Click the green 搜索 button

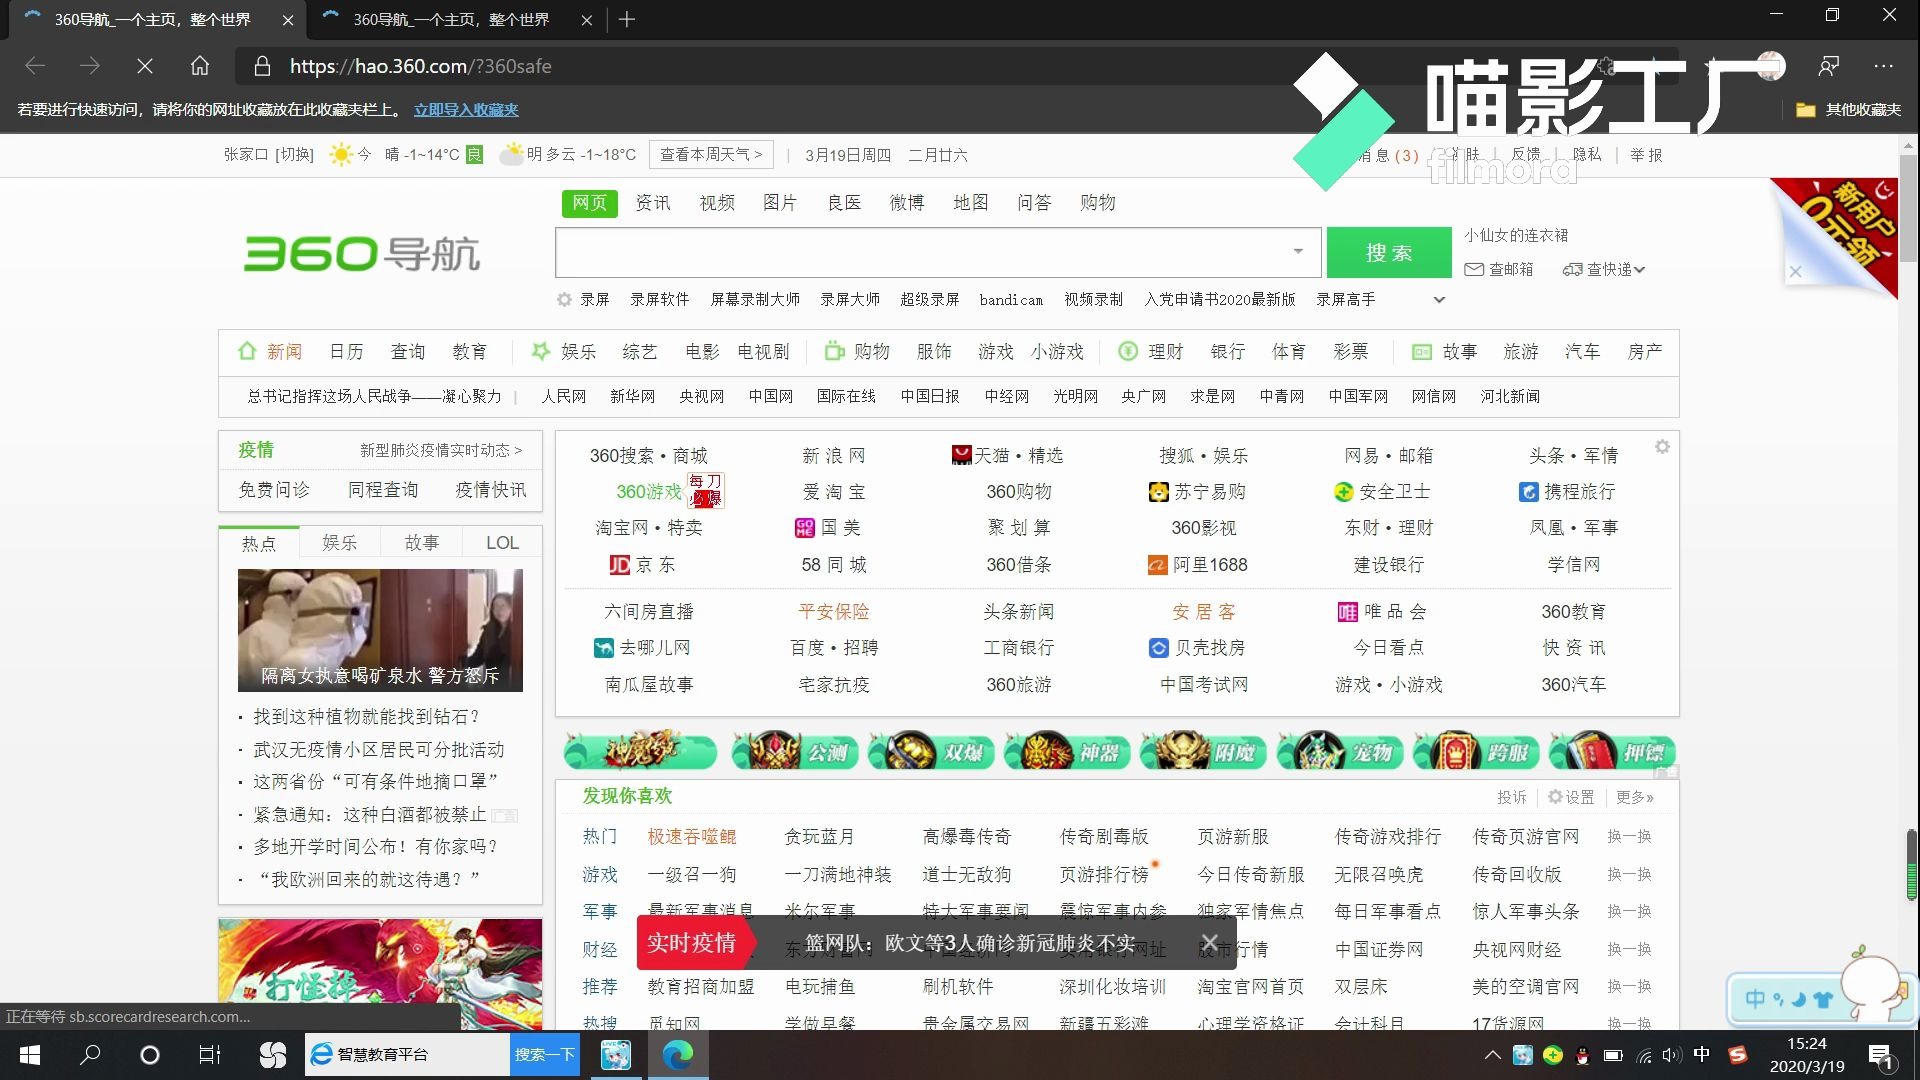[1389, 252]
